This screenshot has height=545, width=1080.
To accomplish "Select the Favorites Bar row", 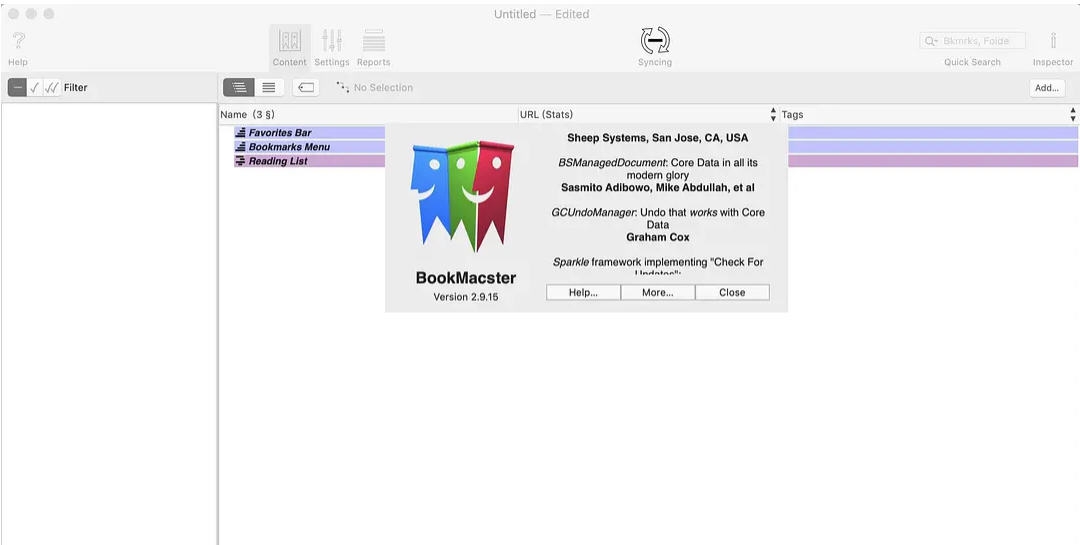I will [x=656, y=132].
